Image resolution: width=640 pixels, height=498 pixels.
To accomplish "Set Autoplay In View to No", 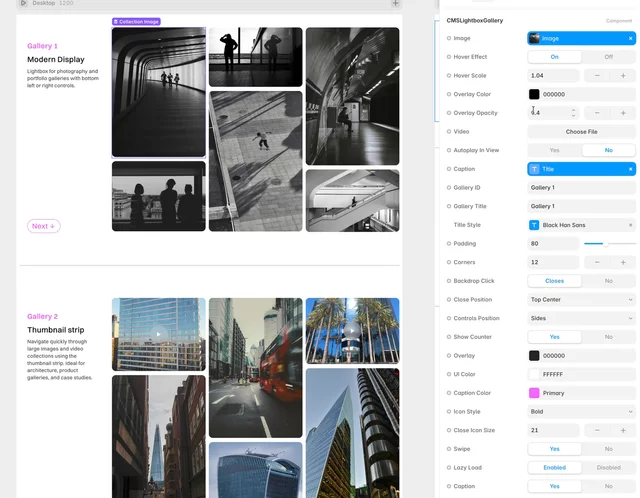I will pos(608,150).
